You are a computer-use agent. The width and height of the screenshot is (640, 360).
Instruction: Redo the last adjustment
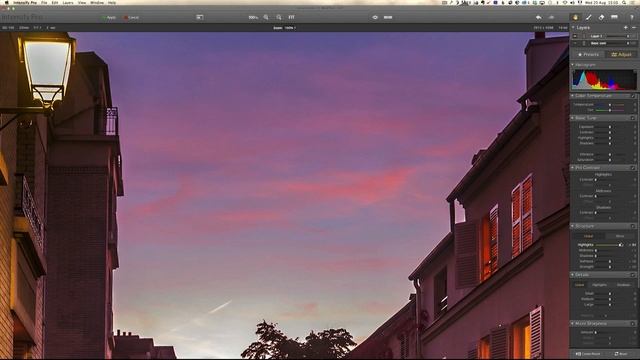pyautogui.click(x=551, y=17)
